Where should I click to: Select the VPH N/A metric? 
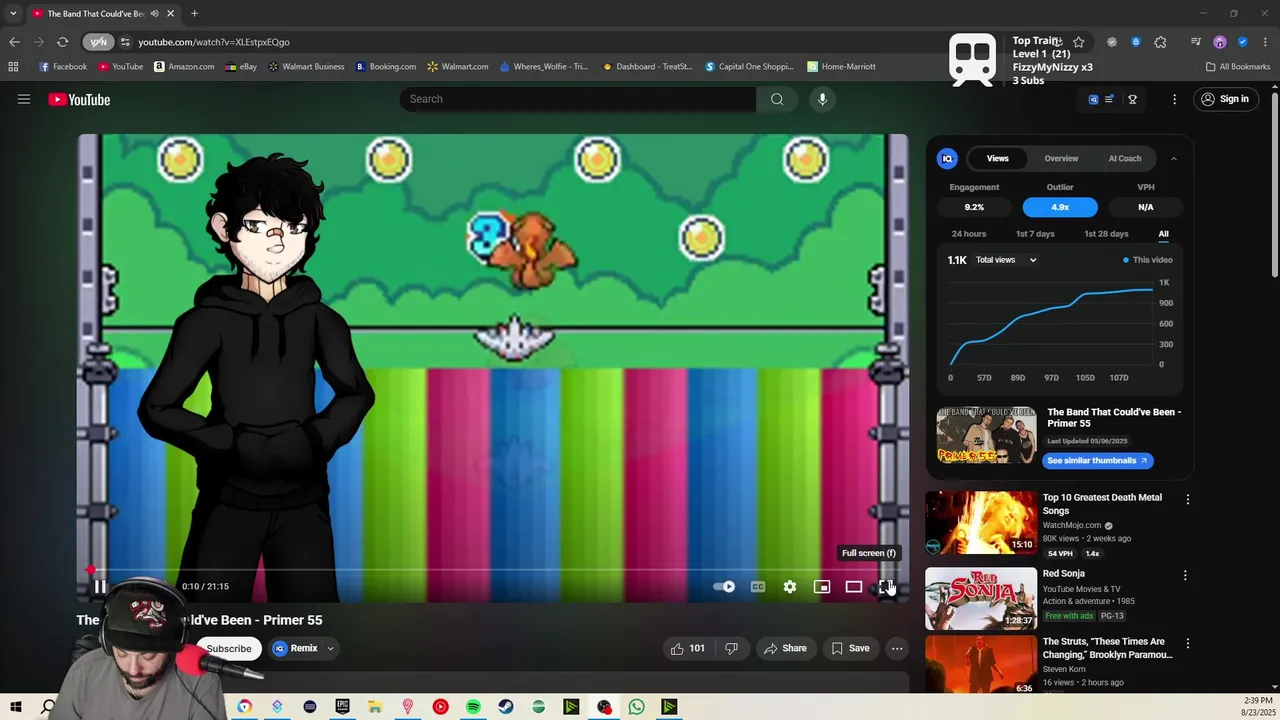(x=1146, y=207)
